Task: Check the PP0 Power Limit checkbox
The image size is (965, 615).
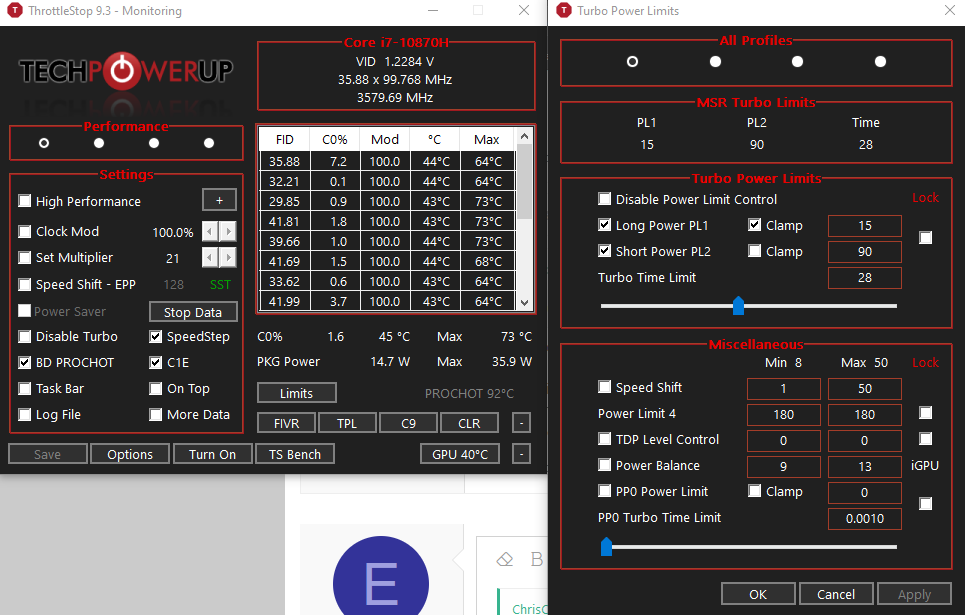Action: point(604,491)
